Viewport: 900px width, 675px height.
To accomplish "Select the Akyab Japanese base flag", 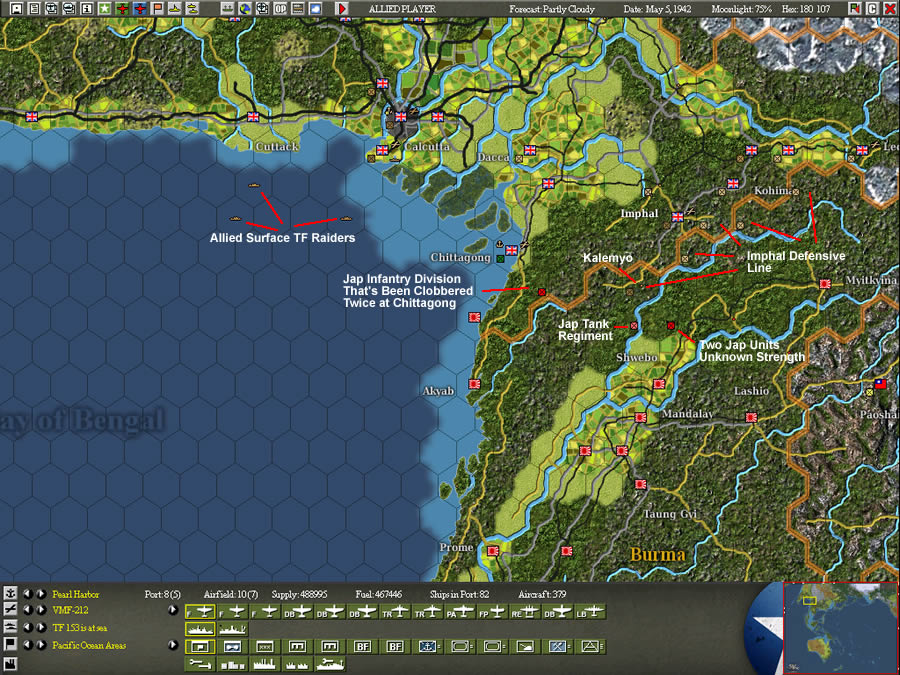I will pos(474,383).
